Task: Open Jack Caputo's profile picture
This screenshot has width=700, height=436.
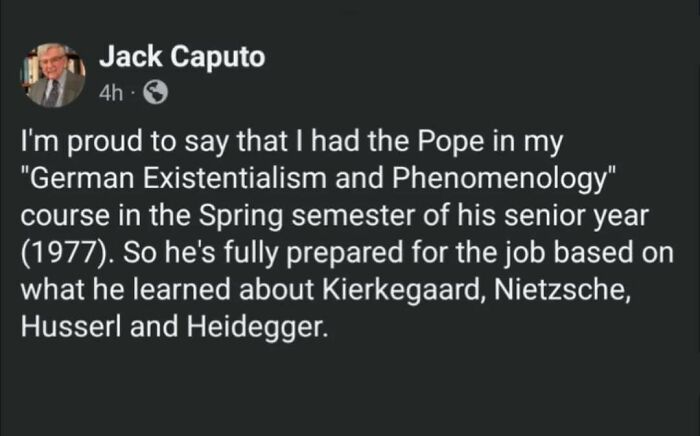Action: click(x=55, y=75)
